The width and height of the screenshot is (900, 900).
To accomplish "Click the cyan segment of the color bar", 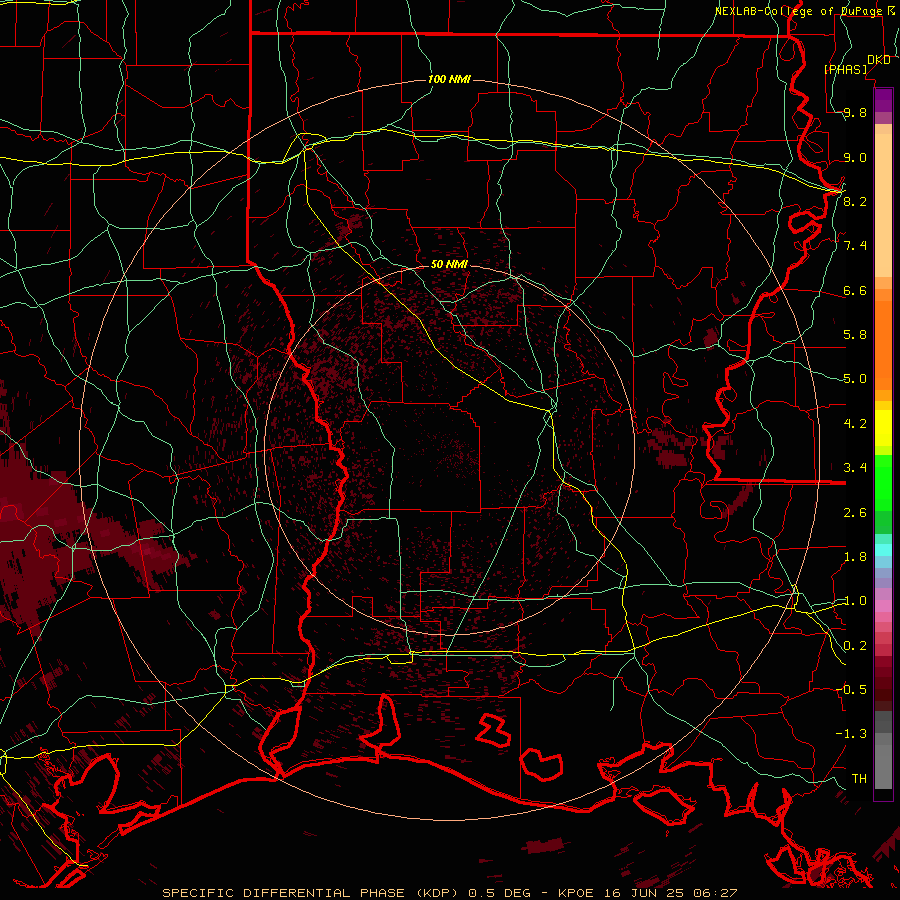I will pyautogui.click(x=883, y=550).
